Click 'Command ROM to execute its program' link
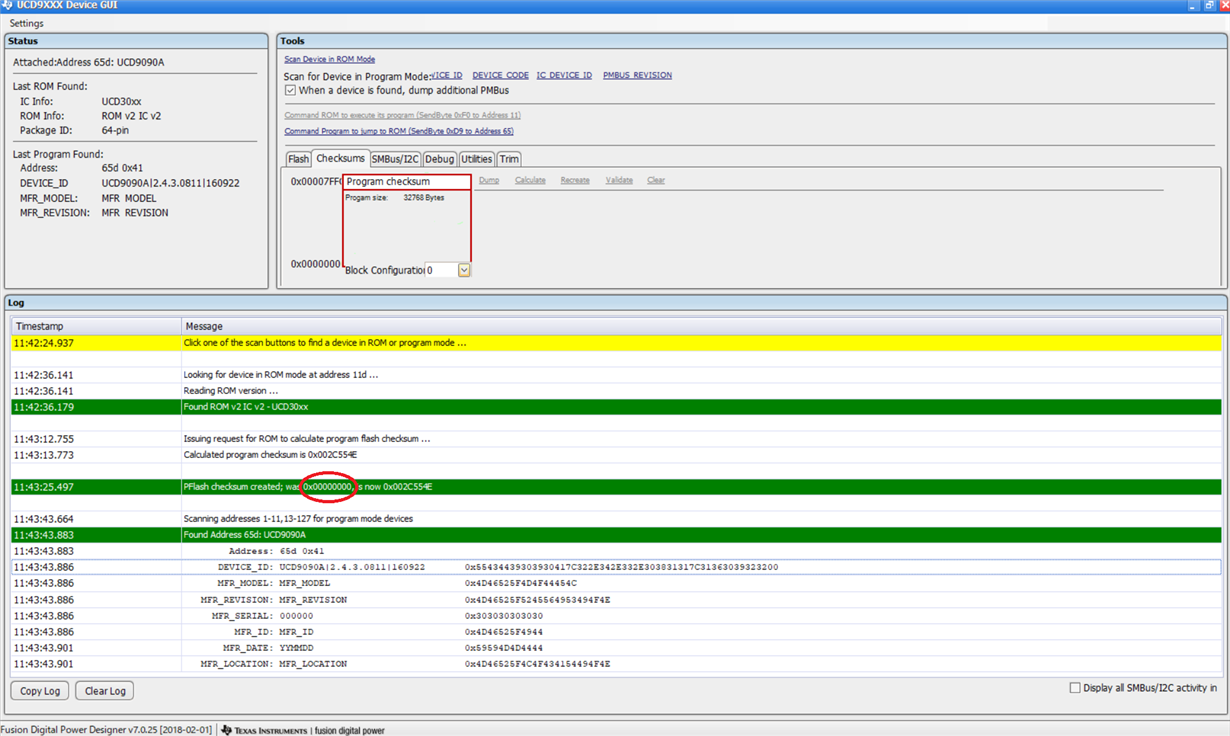1230x736 pixels. 402,115
